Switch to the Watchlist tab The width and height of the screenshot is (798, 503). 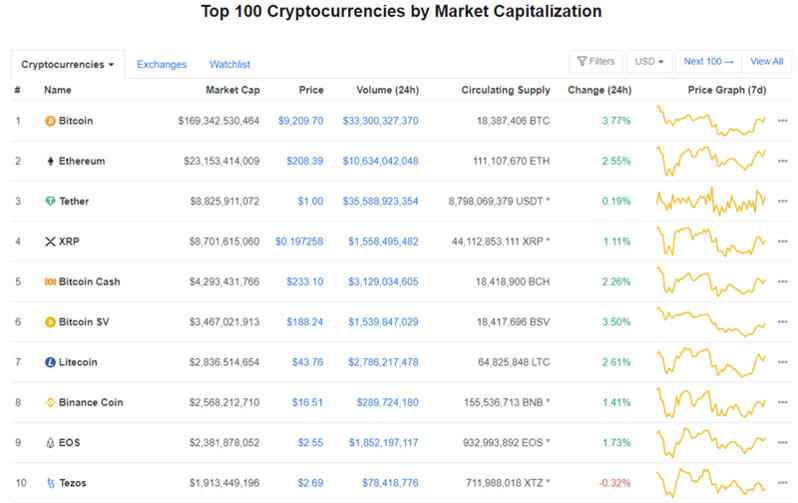click(229, 64)
